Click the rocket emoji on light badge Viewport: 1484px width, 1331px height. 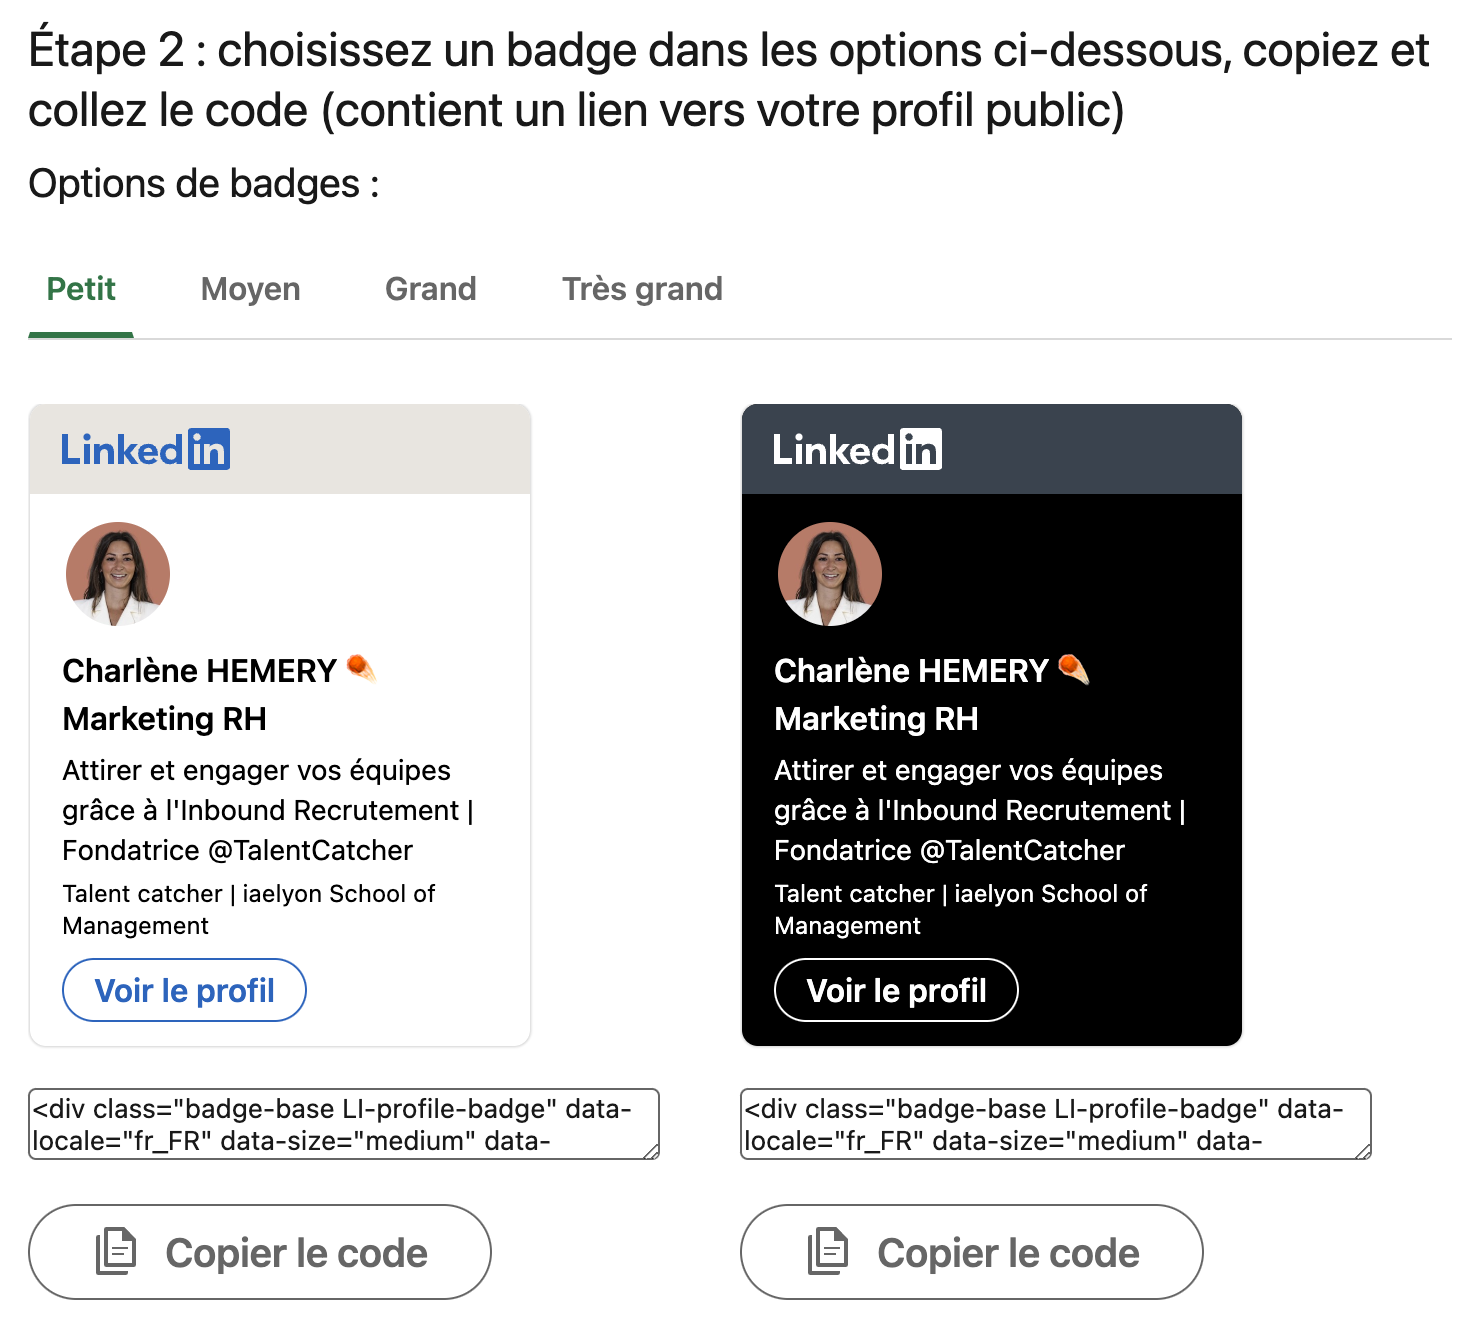[361, 668]
